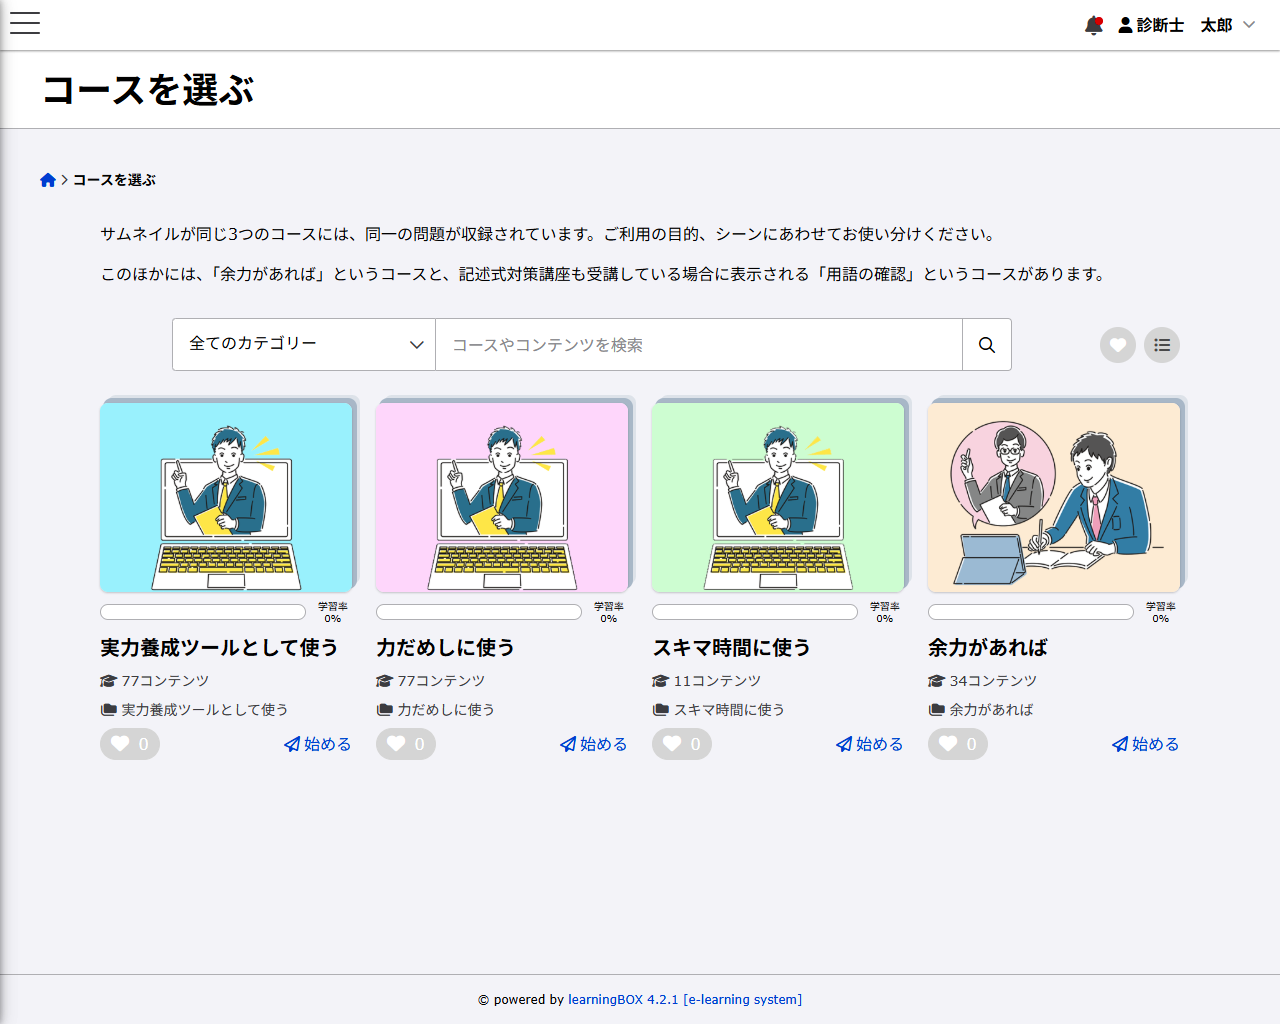Click the progress bar of 余力があれば
This screenshot has height=1024, width=1280.
coord(1029,611)
